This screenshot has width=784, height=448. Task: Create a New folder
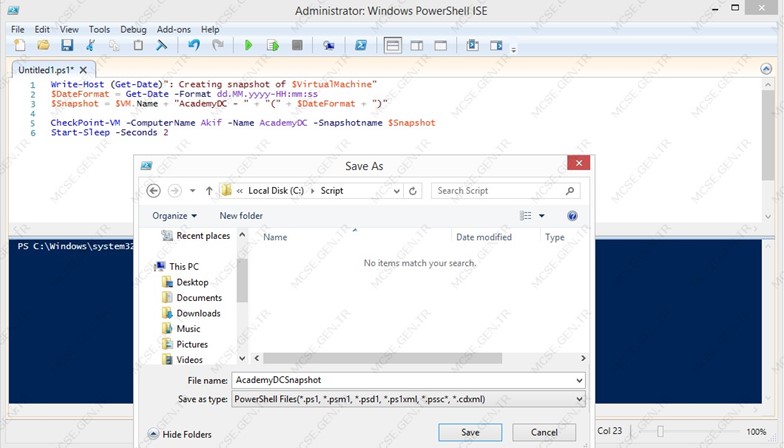tap(241, 216)
